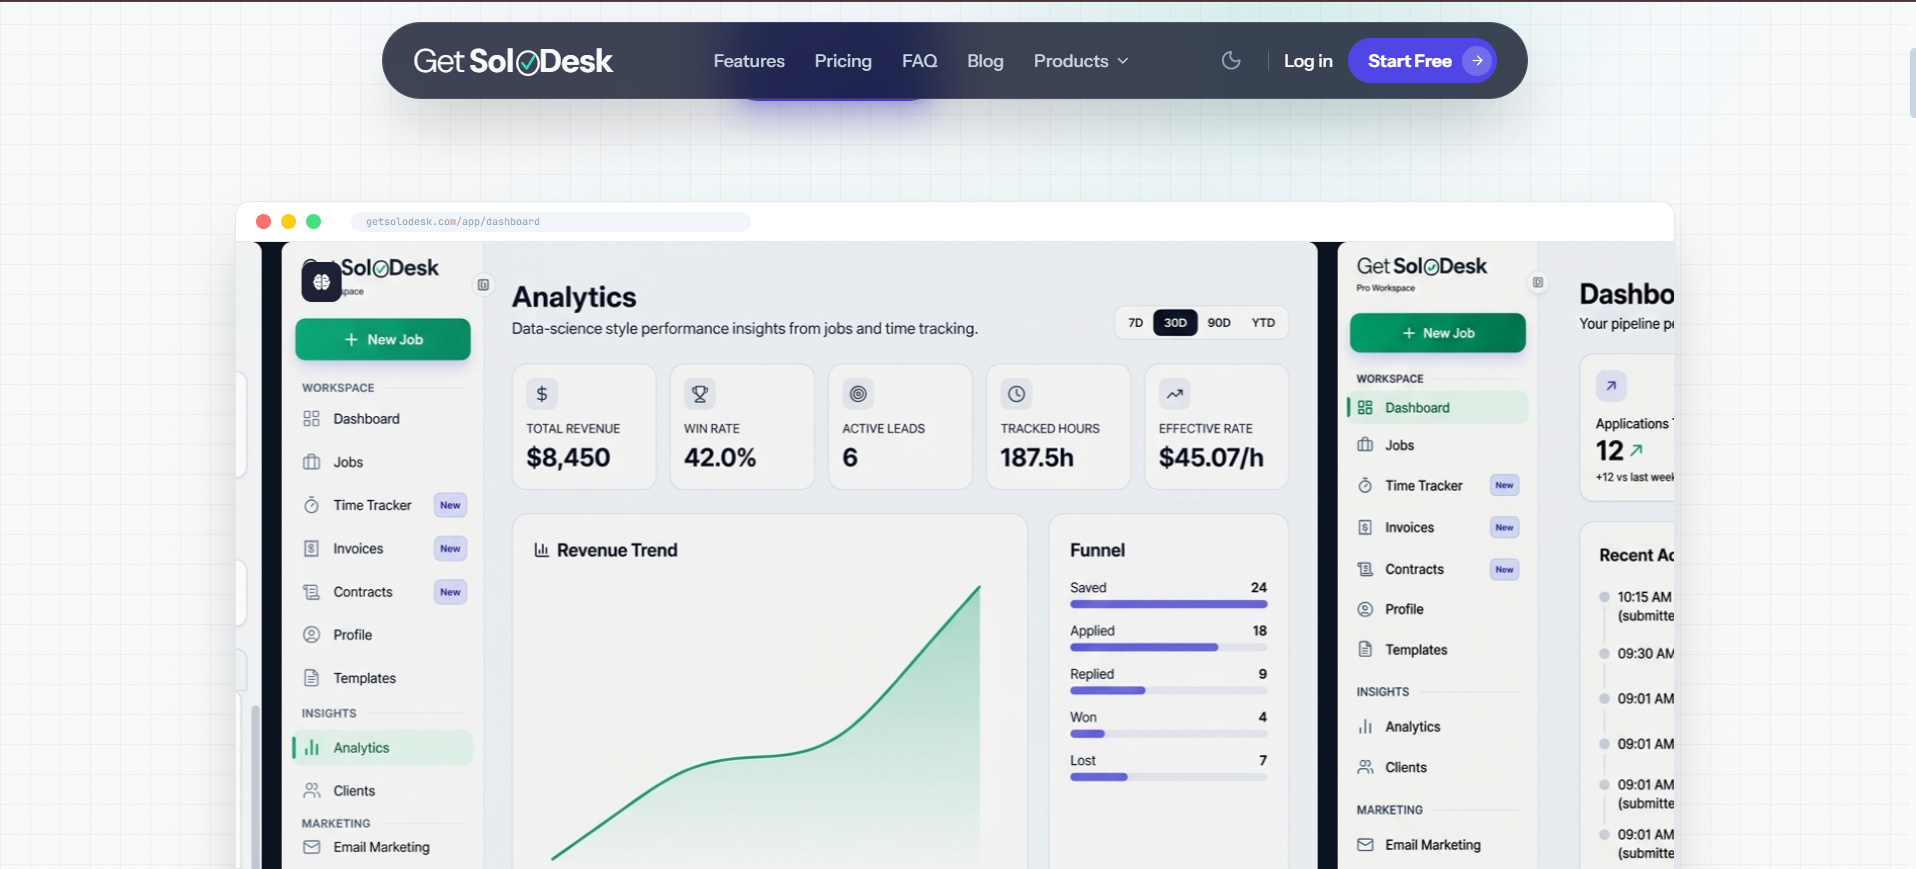Select the 90D time range
1916x869 pixels.
1219,323
